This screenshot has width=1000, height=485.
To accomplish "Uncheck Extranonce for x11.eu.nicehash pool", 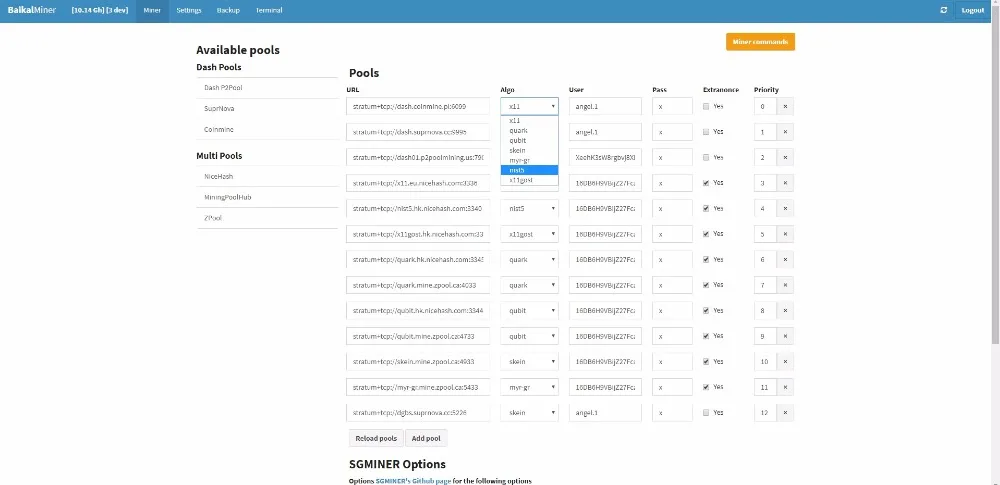I will pyautogui.click(x=706, y=183).
